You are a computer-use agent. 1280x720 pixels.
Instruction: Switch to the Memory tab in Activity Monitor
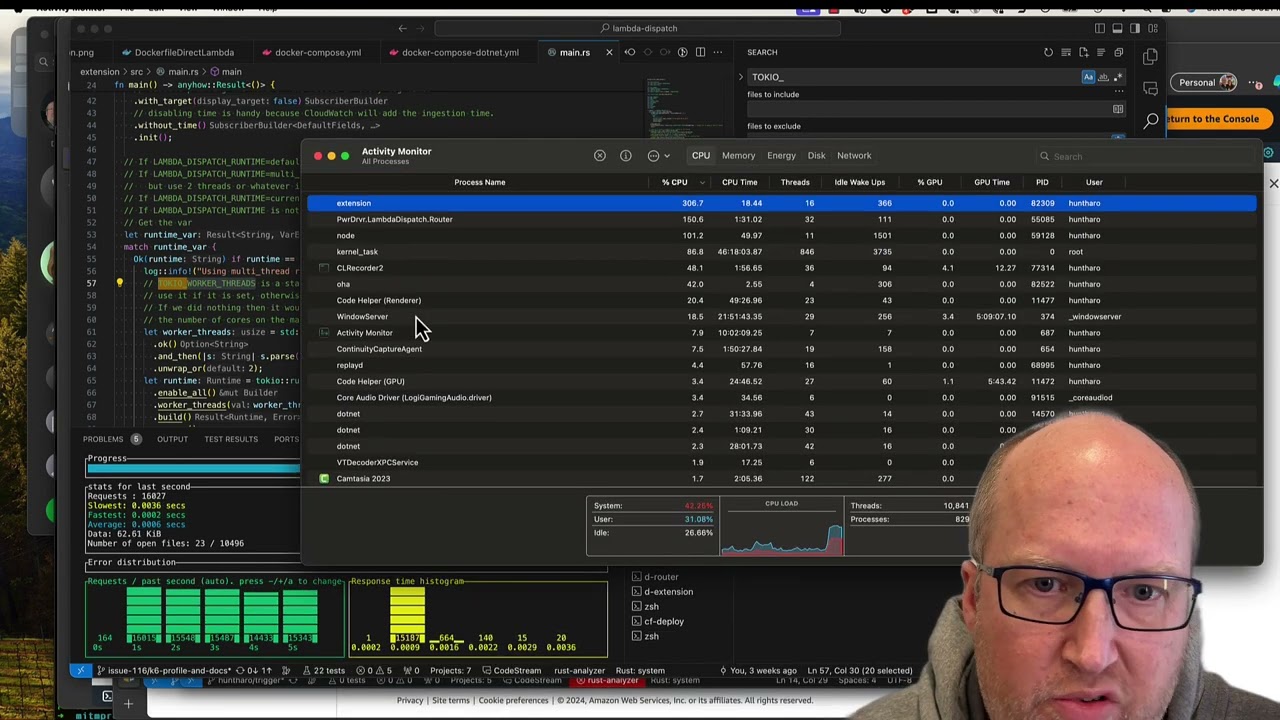(x=738, y=156)
